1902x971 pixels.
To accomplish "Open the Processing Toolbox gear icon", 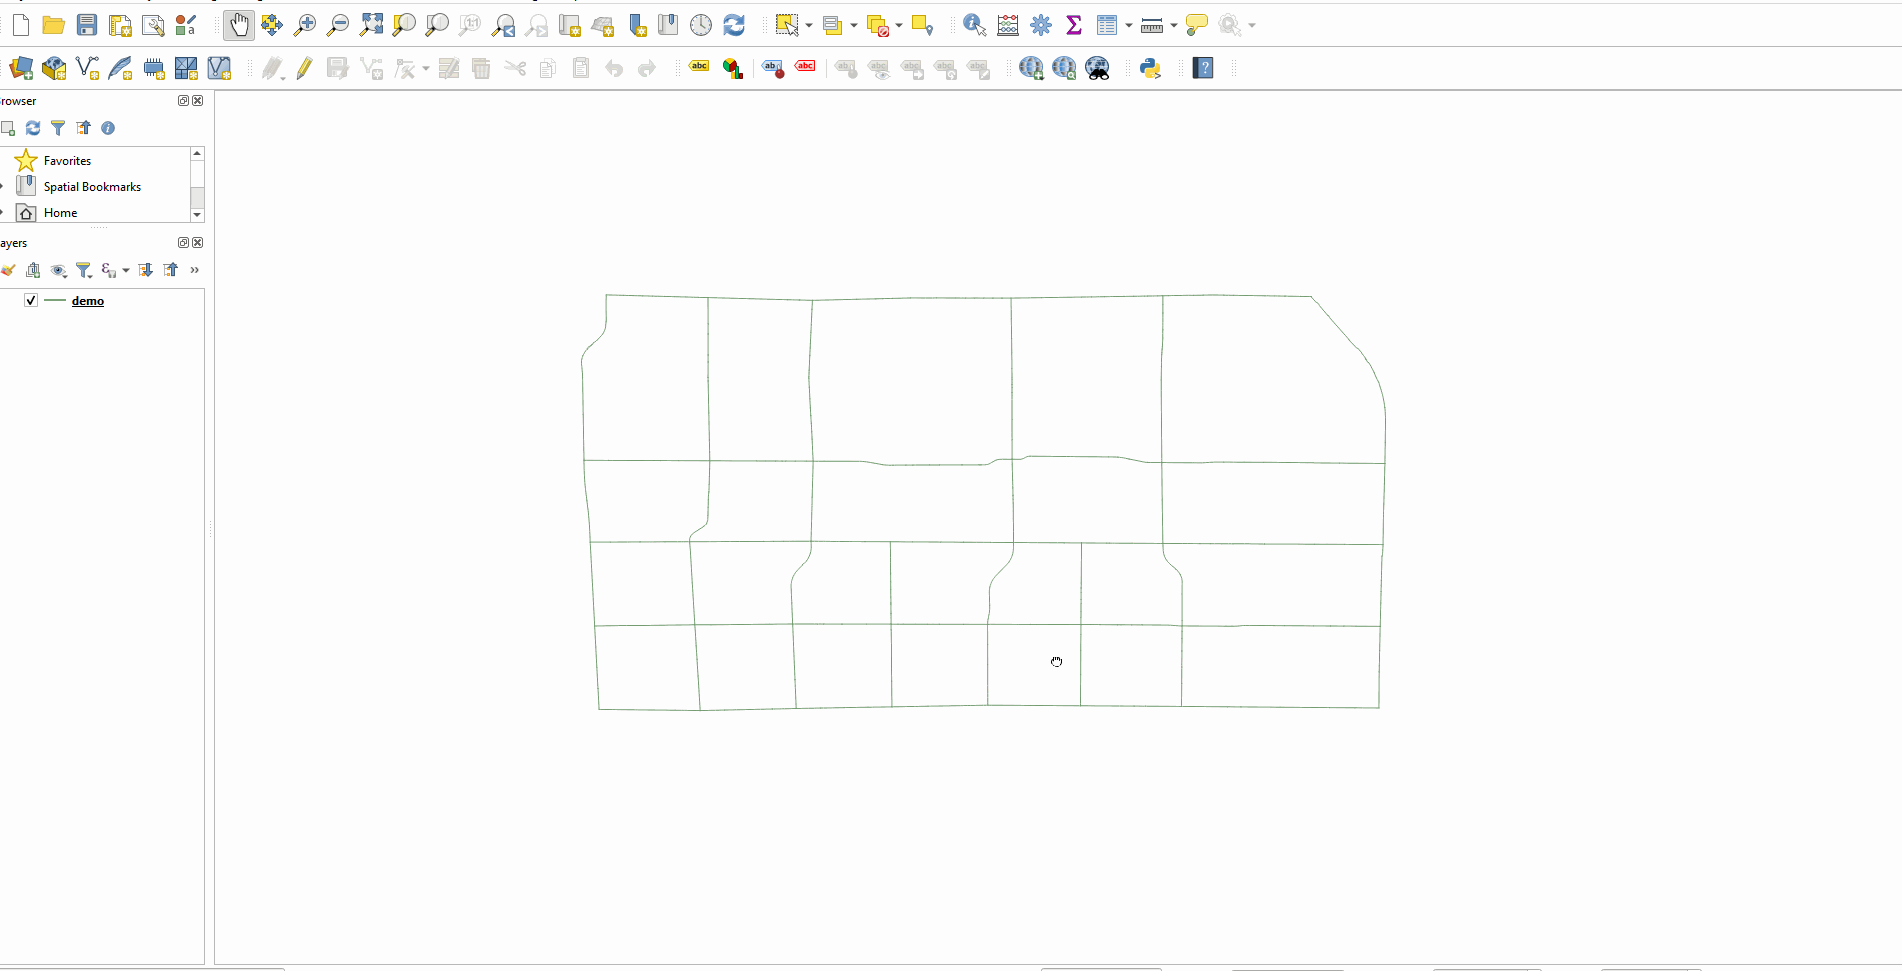I will pos(1041,25).
